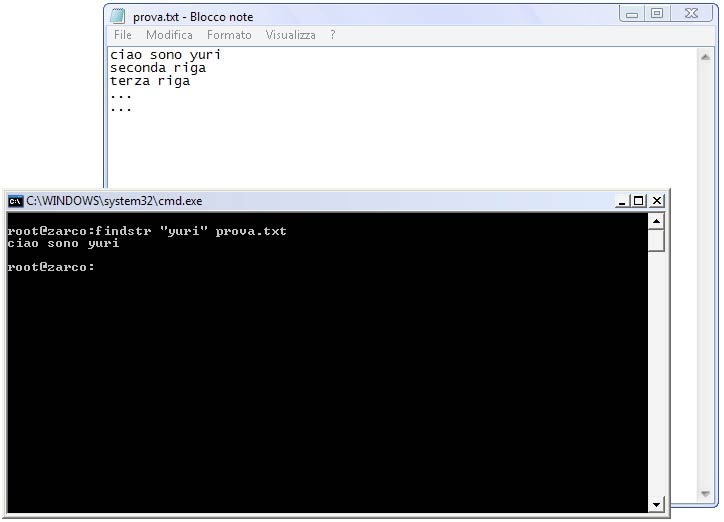Maximize the Blocco note window
The image size is (724, 522).
tap(657, 14)
